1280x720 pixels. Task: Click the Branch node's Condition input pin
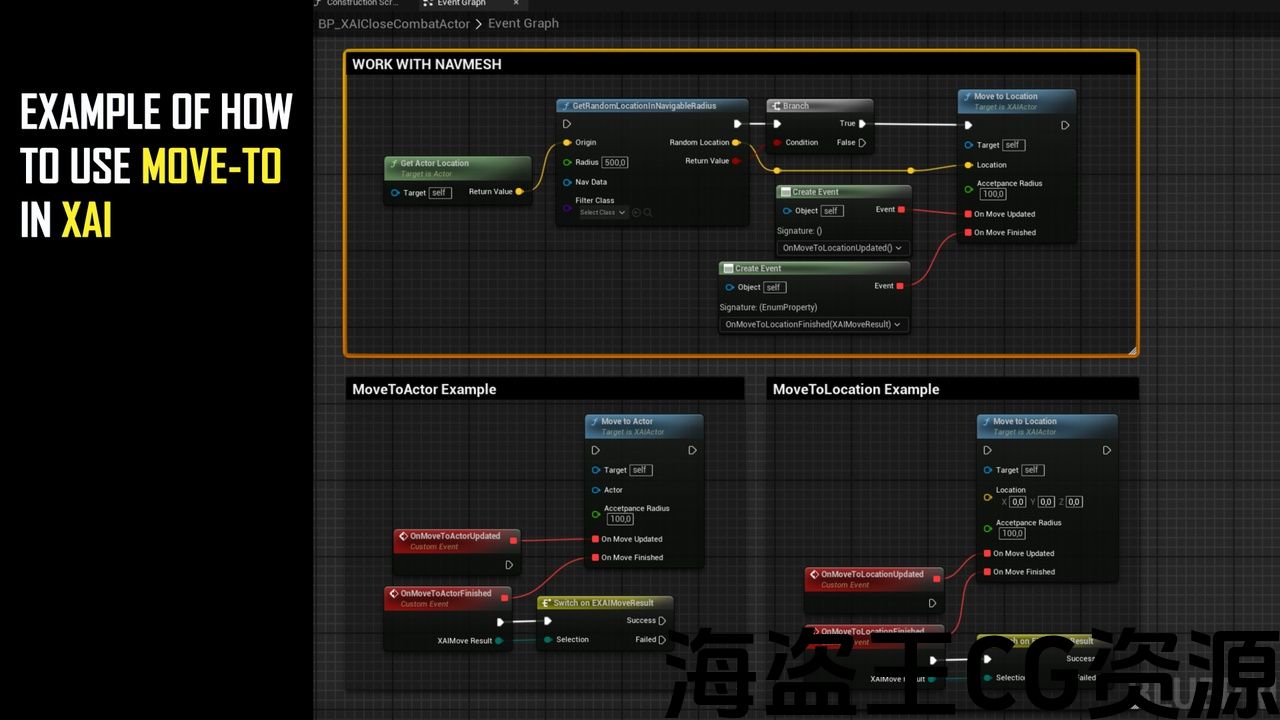[x=777, y=143]
